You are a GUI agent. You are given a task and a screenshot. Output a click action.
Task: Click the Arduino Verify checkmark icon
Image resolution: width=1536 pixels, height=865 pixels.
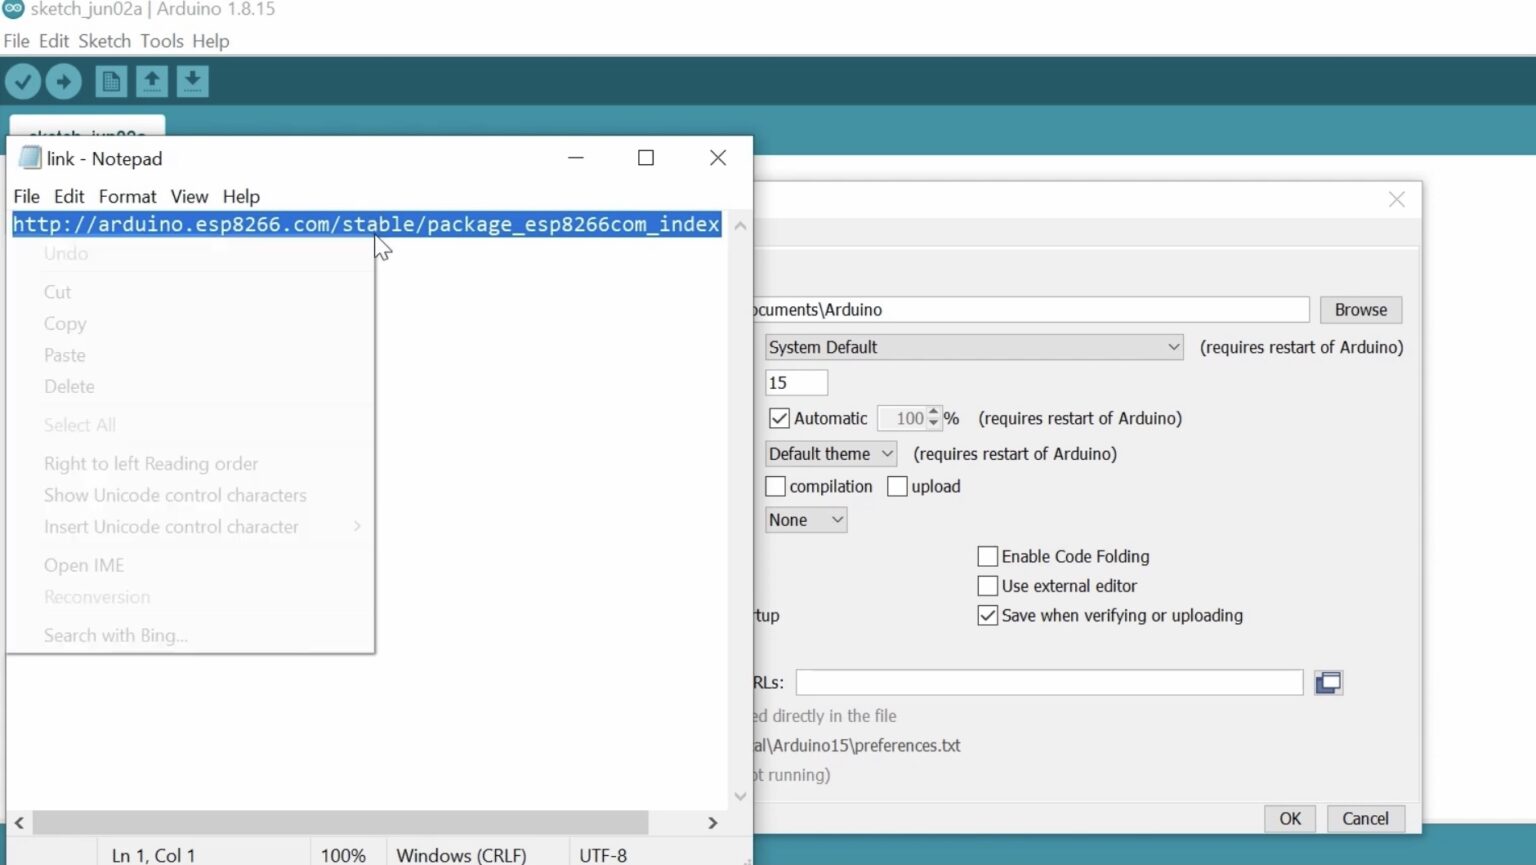pyautogui.click(x=23, y=81)
